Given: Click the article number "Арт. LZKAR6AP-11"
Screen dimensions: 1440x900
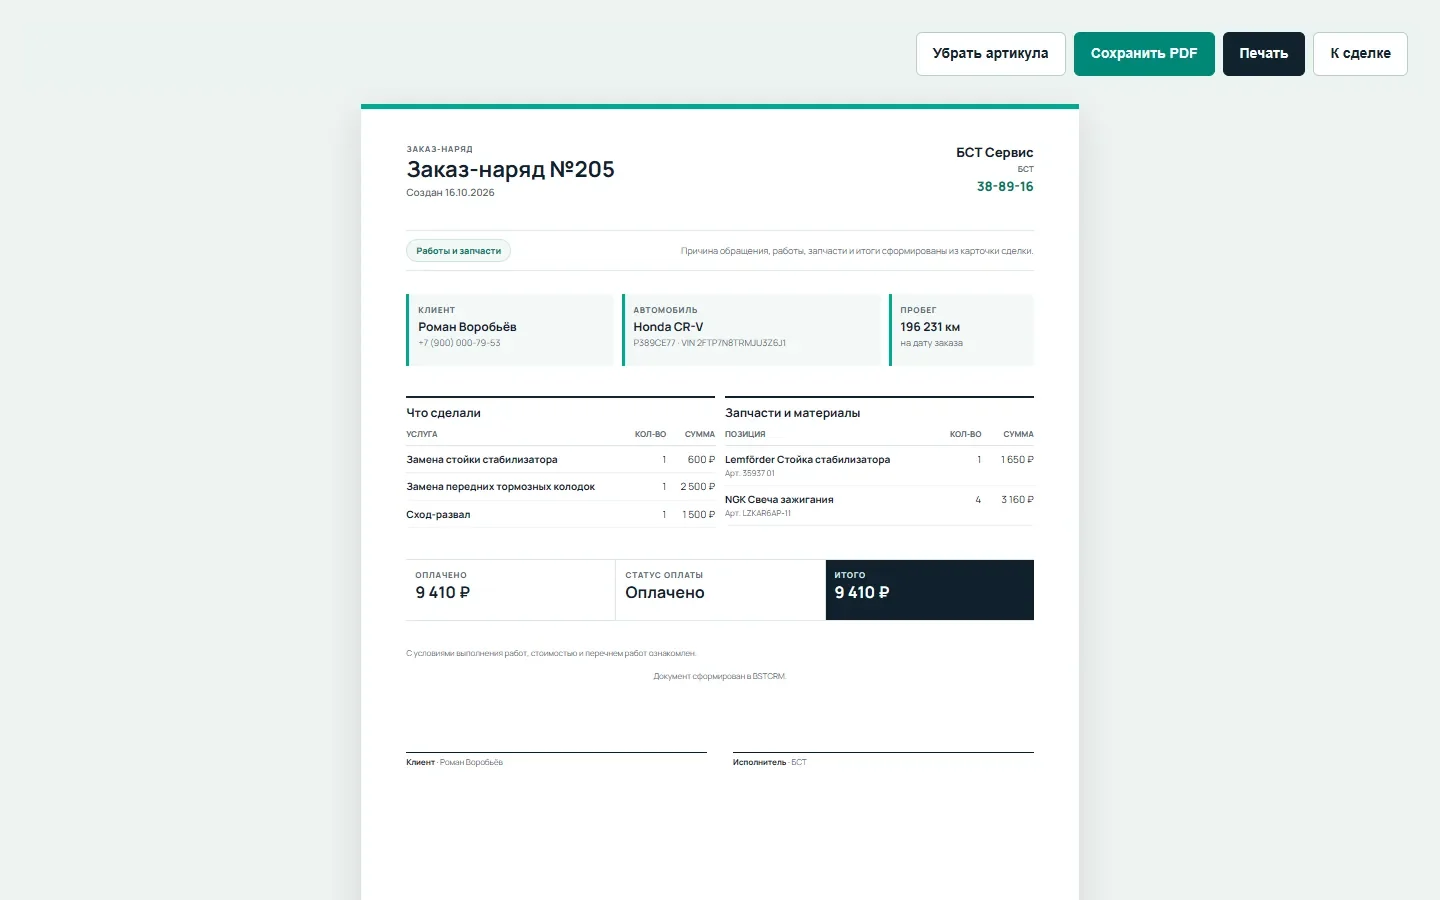Looking at the screenshot, I should 758,514.
